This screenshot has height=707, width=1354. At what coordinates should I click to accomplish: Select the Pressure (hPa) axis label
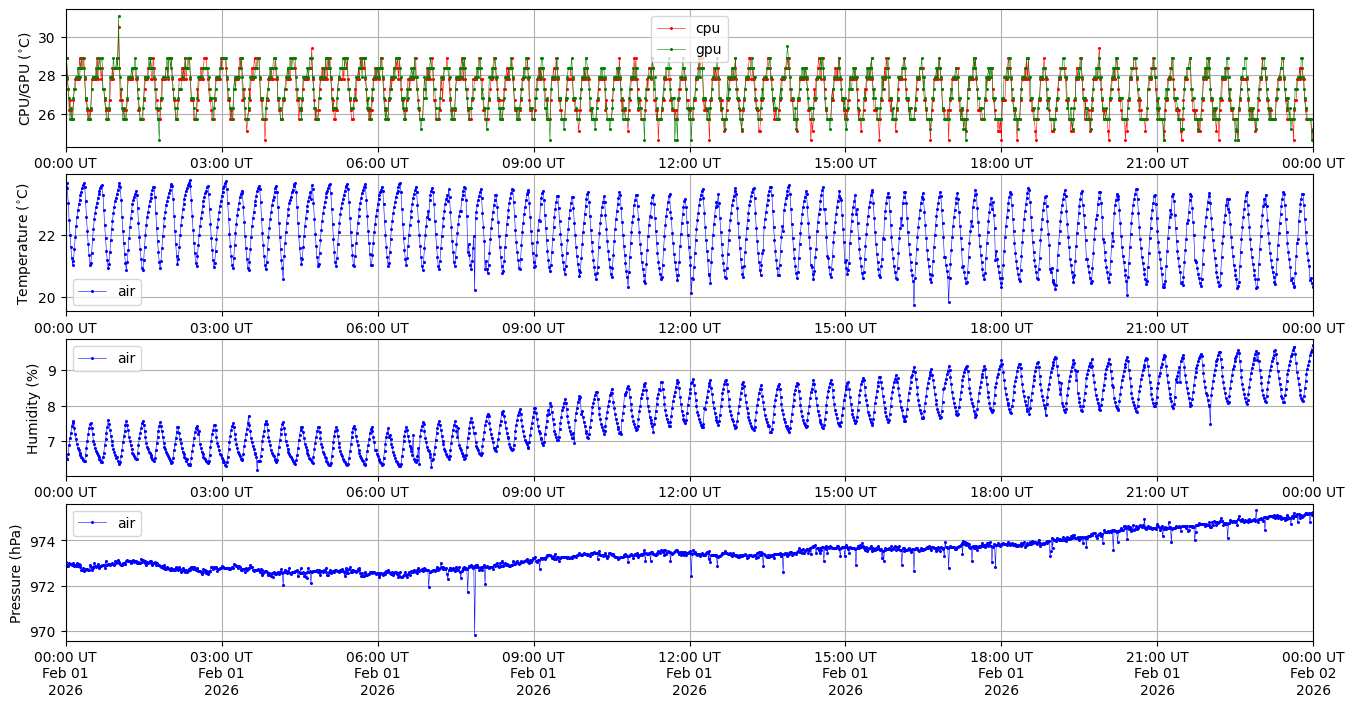coord(17,572)
